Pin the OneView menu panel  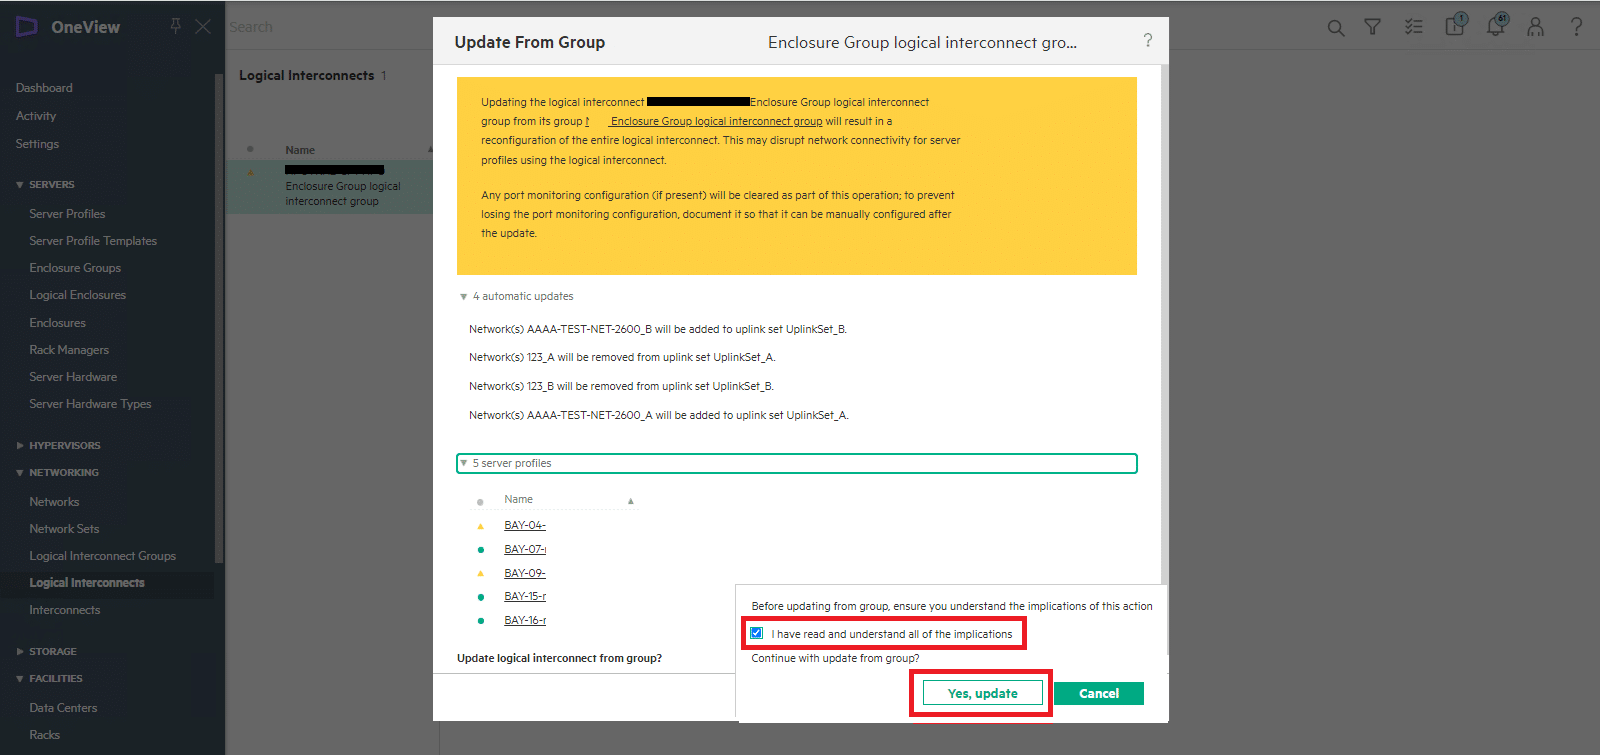176,26
